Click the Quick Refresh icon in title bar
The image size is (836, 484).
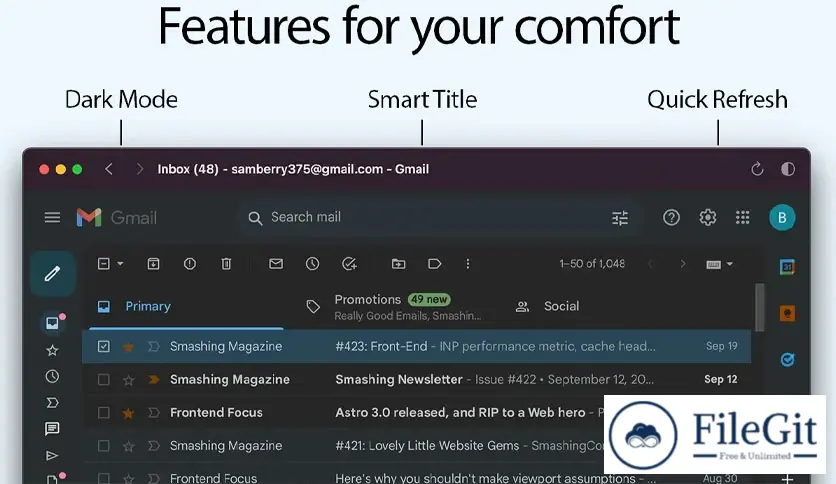pyautogui.click(x=757, y=170)
